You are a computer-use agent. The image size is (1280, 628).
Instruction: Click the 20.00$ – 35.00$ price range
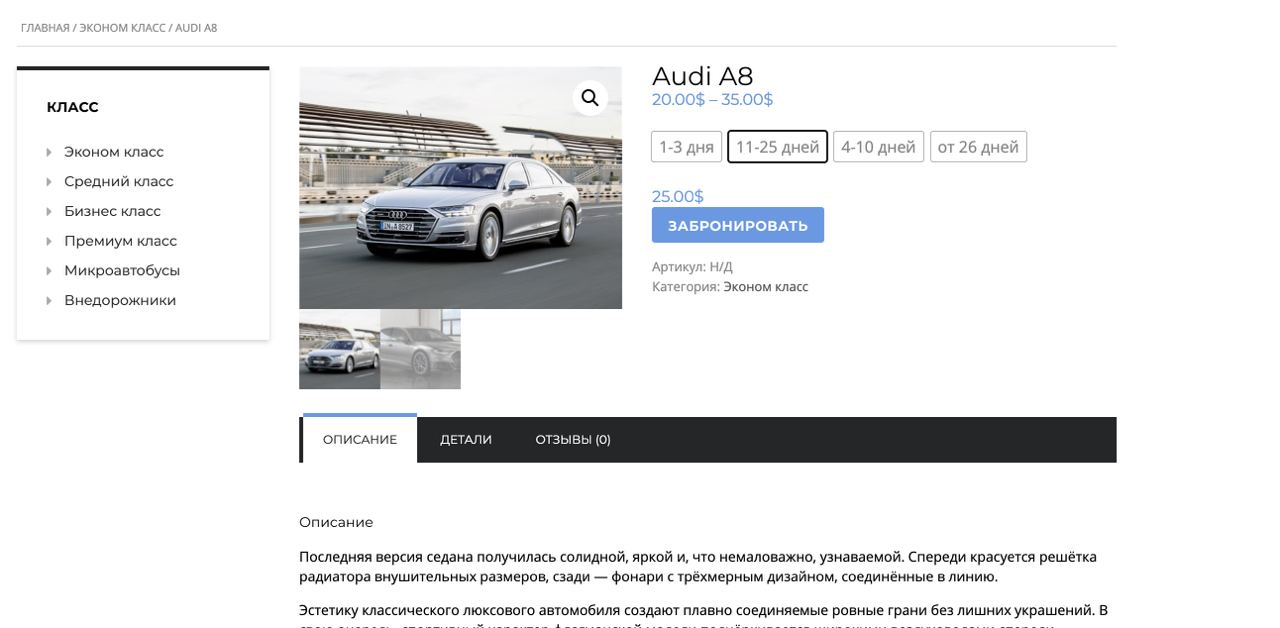click(x=712, y=100)
